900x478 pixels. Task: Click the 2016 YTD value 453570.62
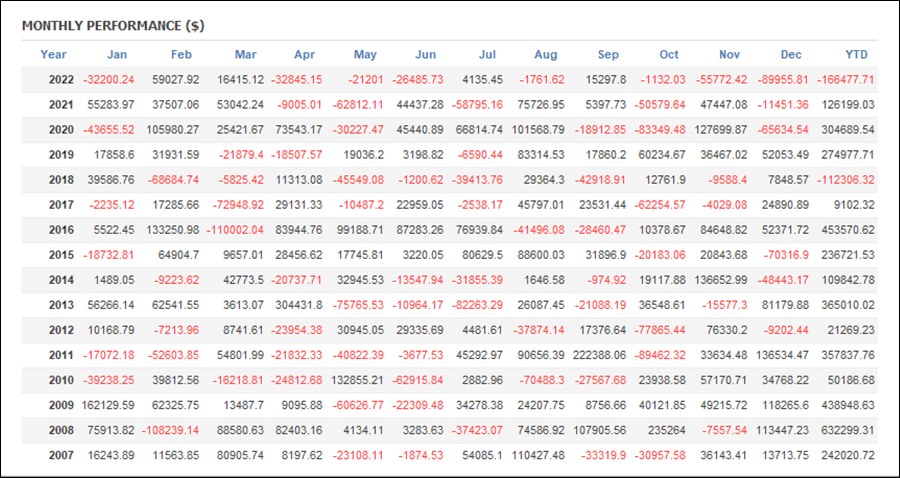click(848, 230)
